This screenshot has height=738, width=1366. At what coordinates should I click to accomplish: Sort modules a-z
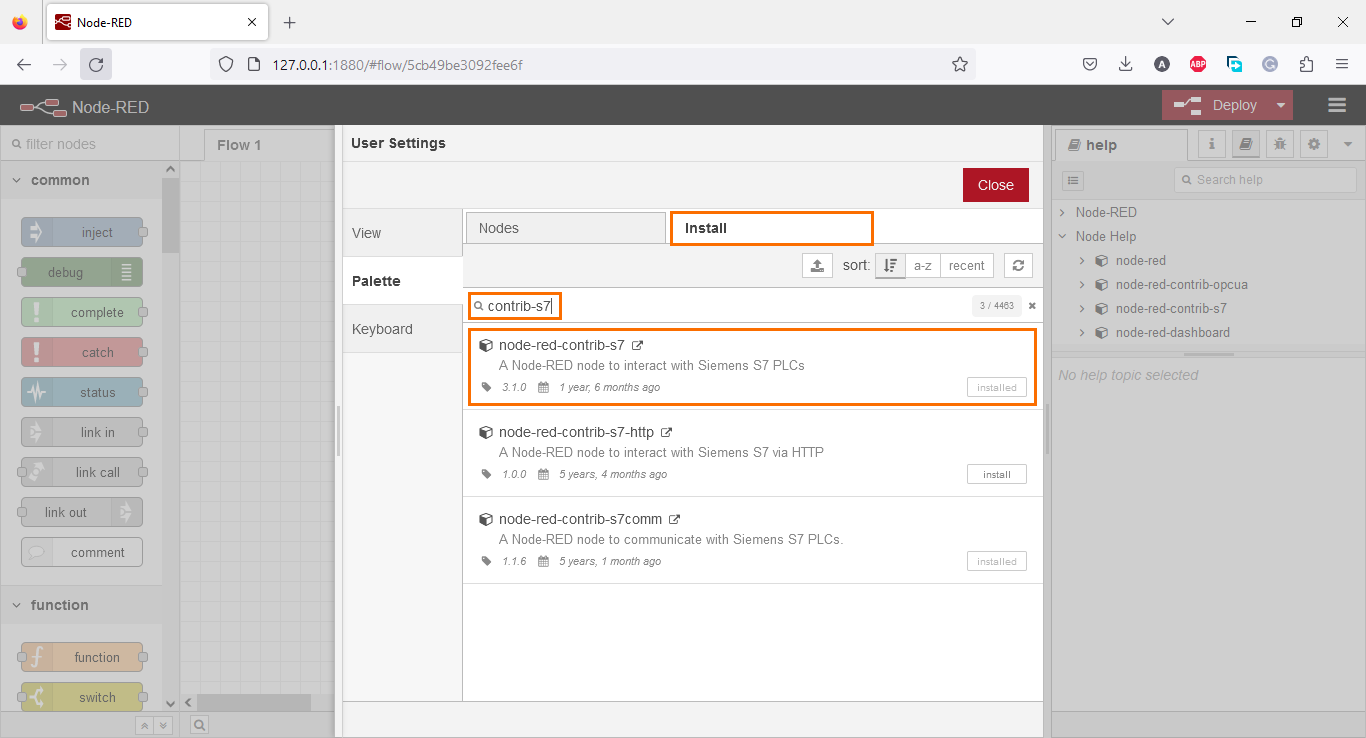922,265
